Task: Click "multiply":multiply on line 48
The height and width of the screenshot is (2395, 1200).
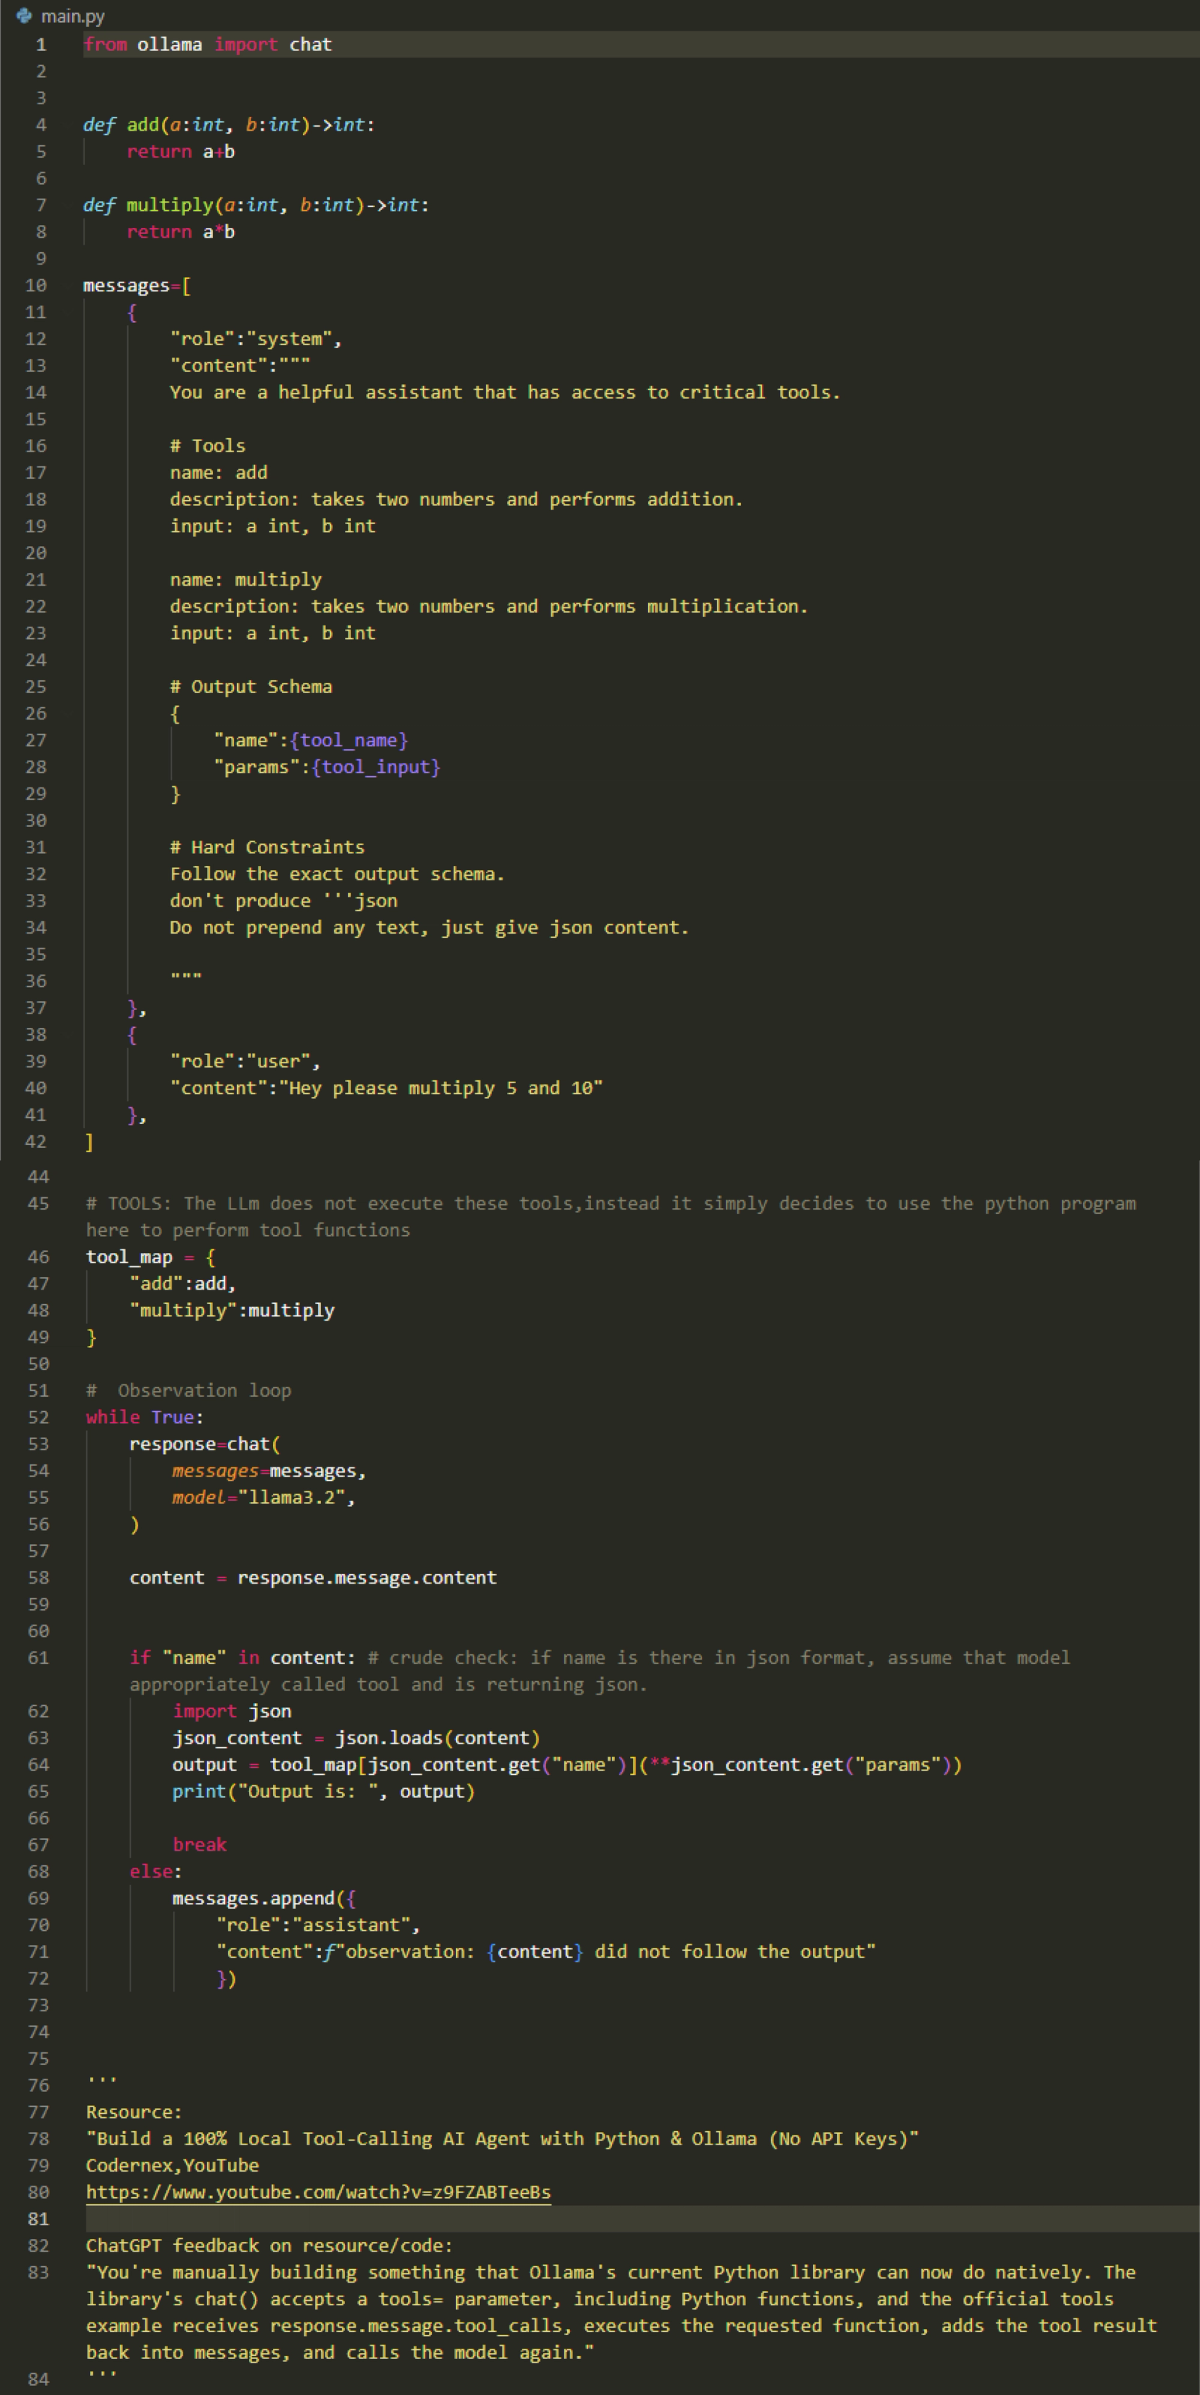Action: pyautogui.click(x=232, y=1311)
